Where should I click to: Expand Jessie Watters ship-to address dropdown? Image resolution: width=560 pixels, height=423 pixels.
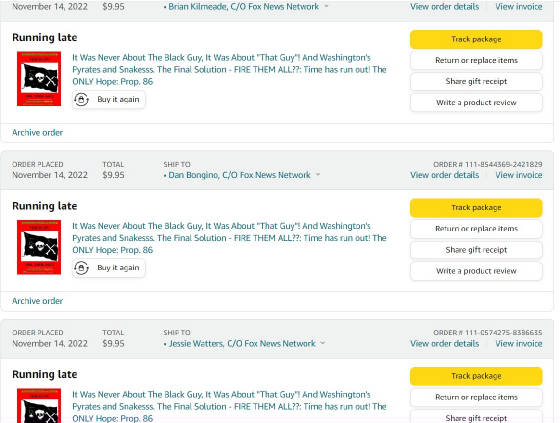click(322, 343)
